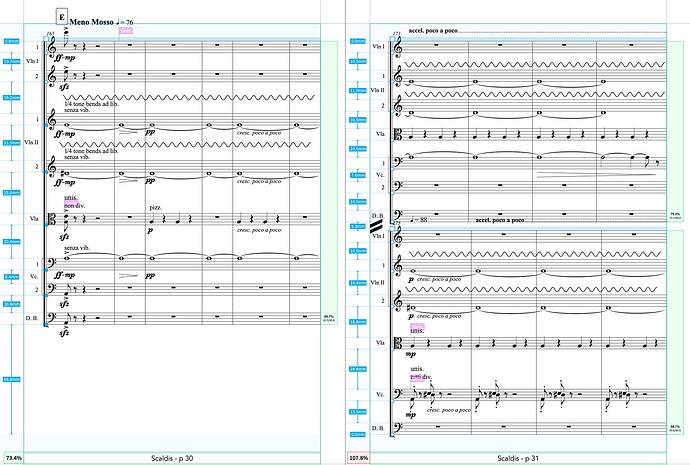
Task: Select the system frame handle above bar 165
Action: [46, 39]
